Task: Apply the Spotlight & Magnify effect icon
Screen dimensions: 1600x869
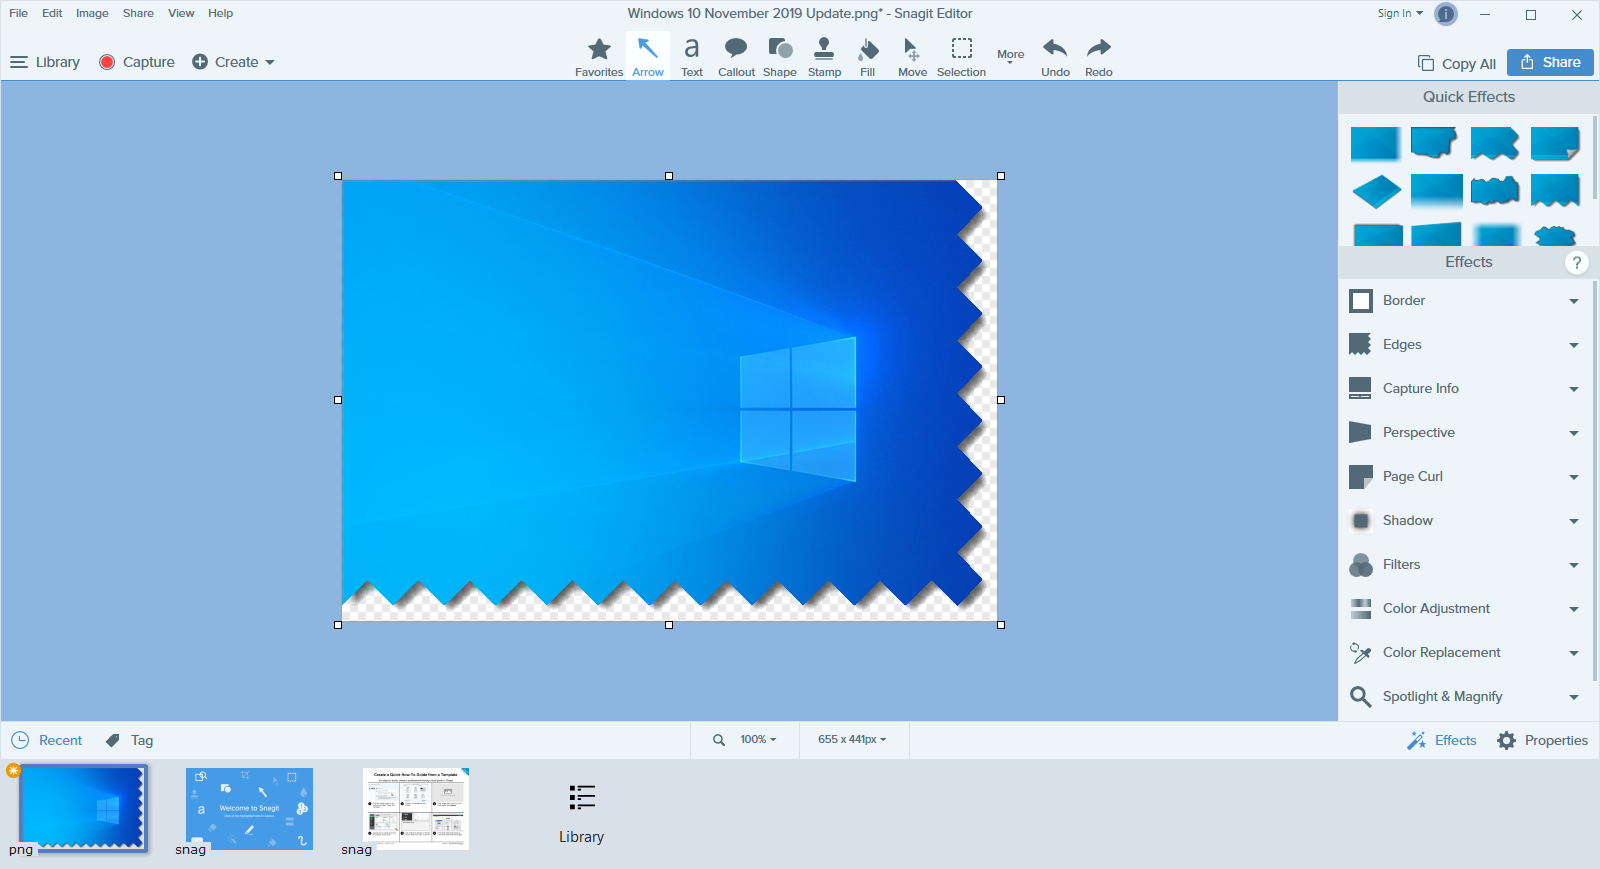Action: point(1361,697)
